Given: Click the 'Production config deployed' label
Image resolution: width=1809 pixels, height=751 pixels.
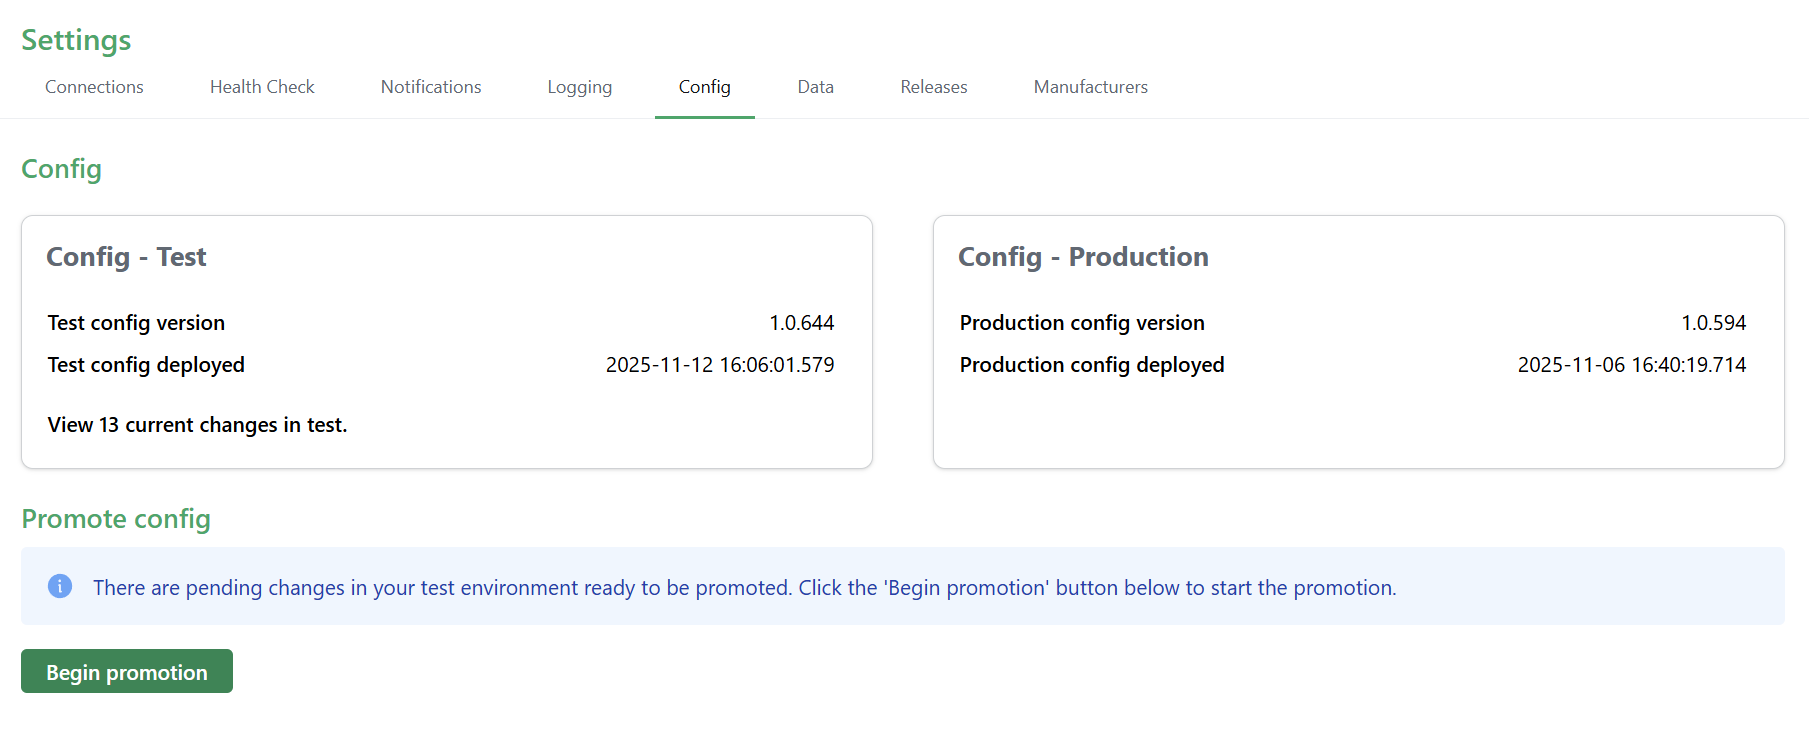Looking at the screenshot, I should pyautogui.click(x=1092, y=365).
